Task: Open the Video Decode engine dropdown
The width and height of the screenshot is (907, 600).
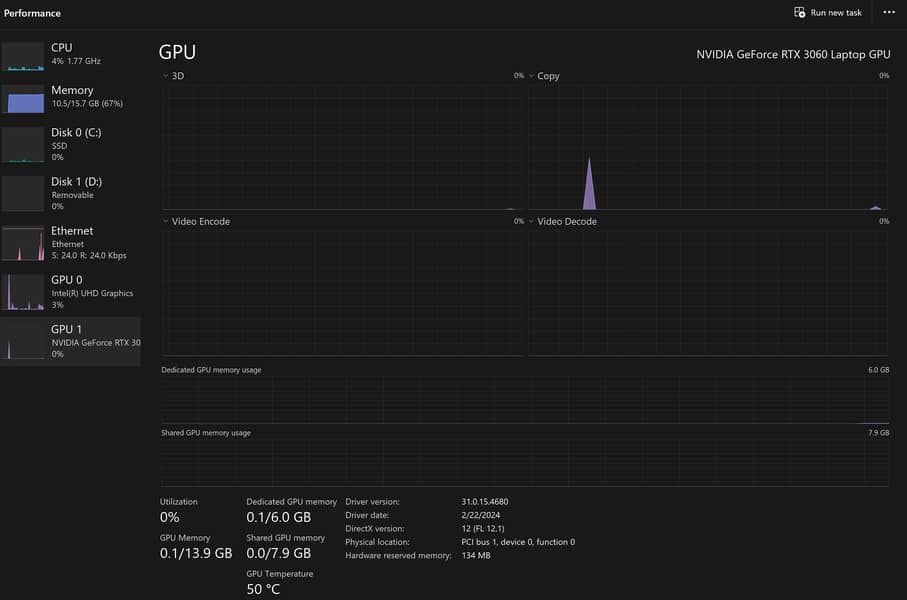Action: [x=532, y=222]
